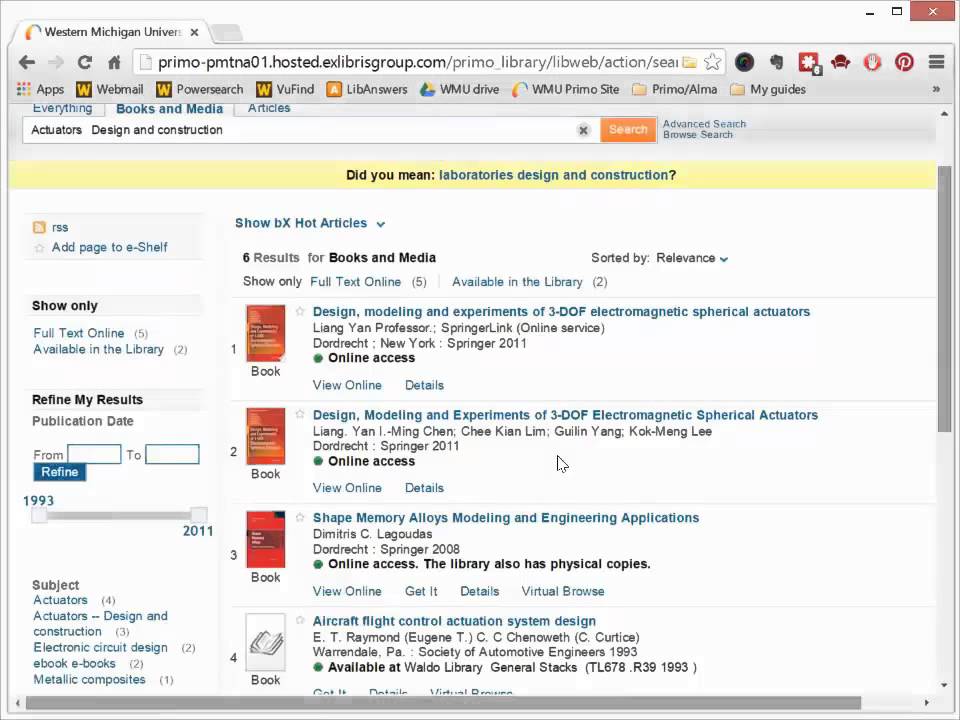Click the horizontal page scrollbar
Screen dimensions: 960x720
[x=443, y=702]
